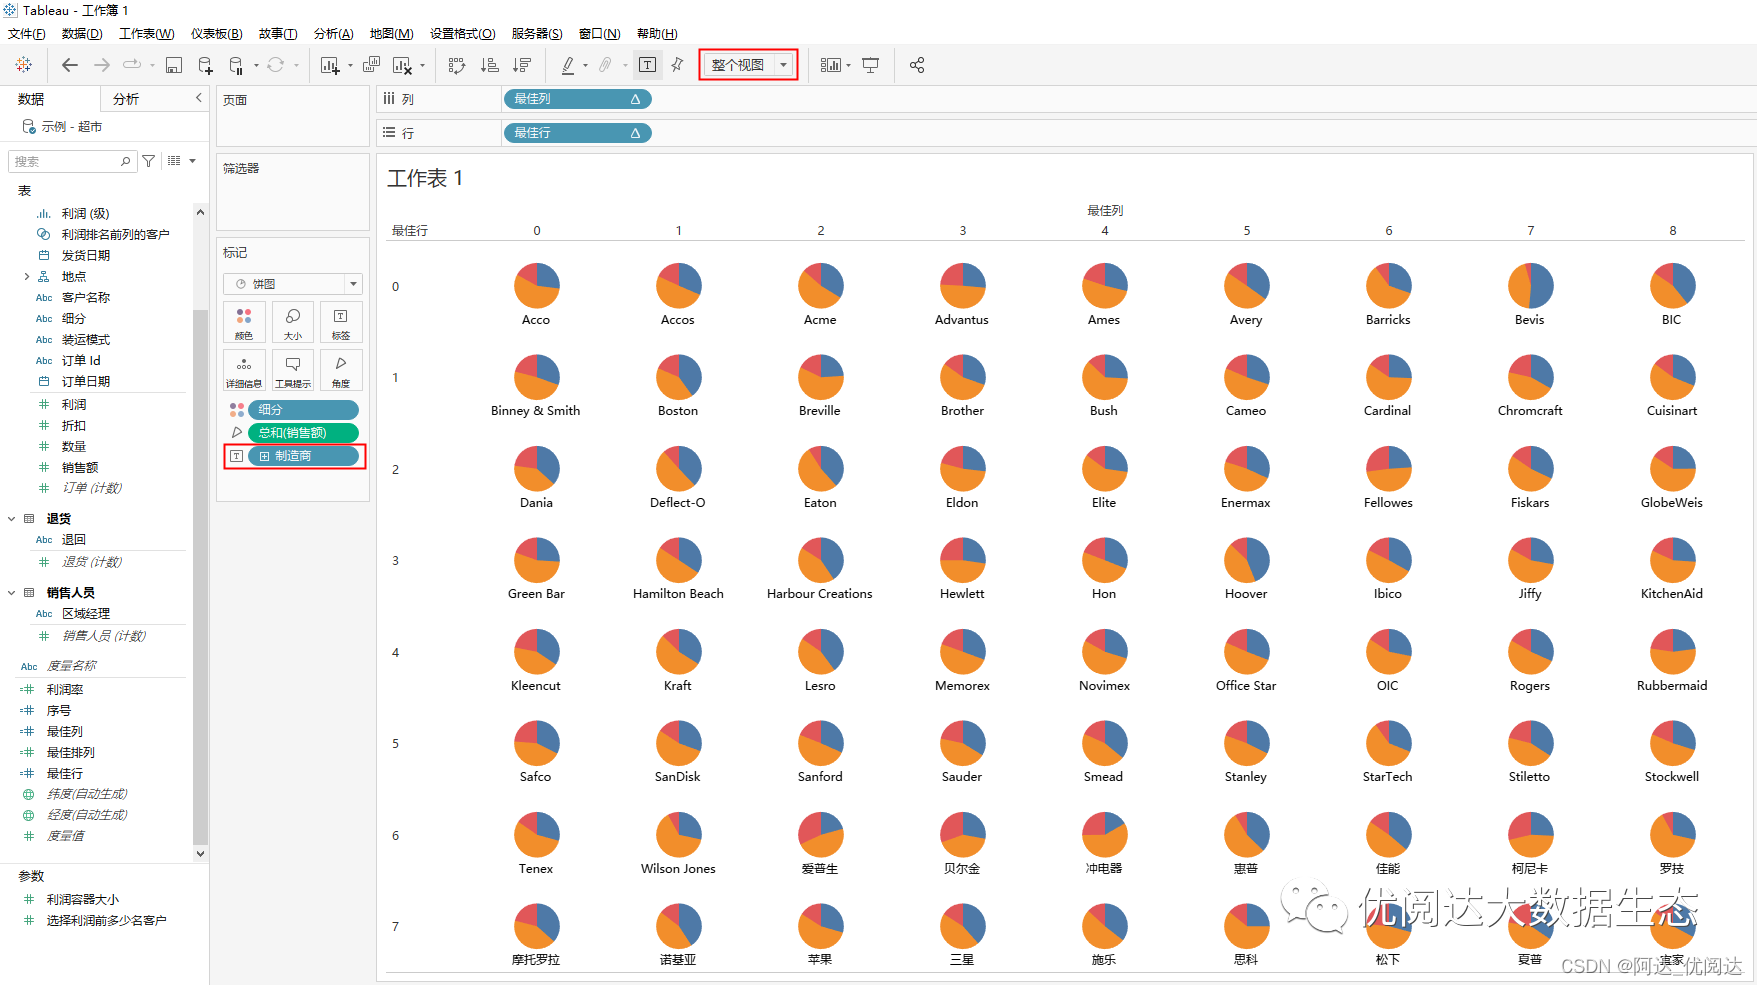Switch to the 分析 pane tab
Viewport: 1757px width, 985px height.
126,99
